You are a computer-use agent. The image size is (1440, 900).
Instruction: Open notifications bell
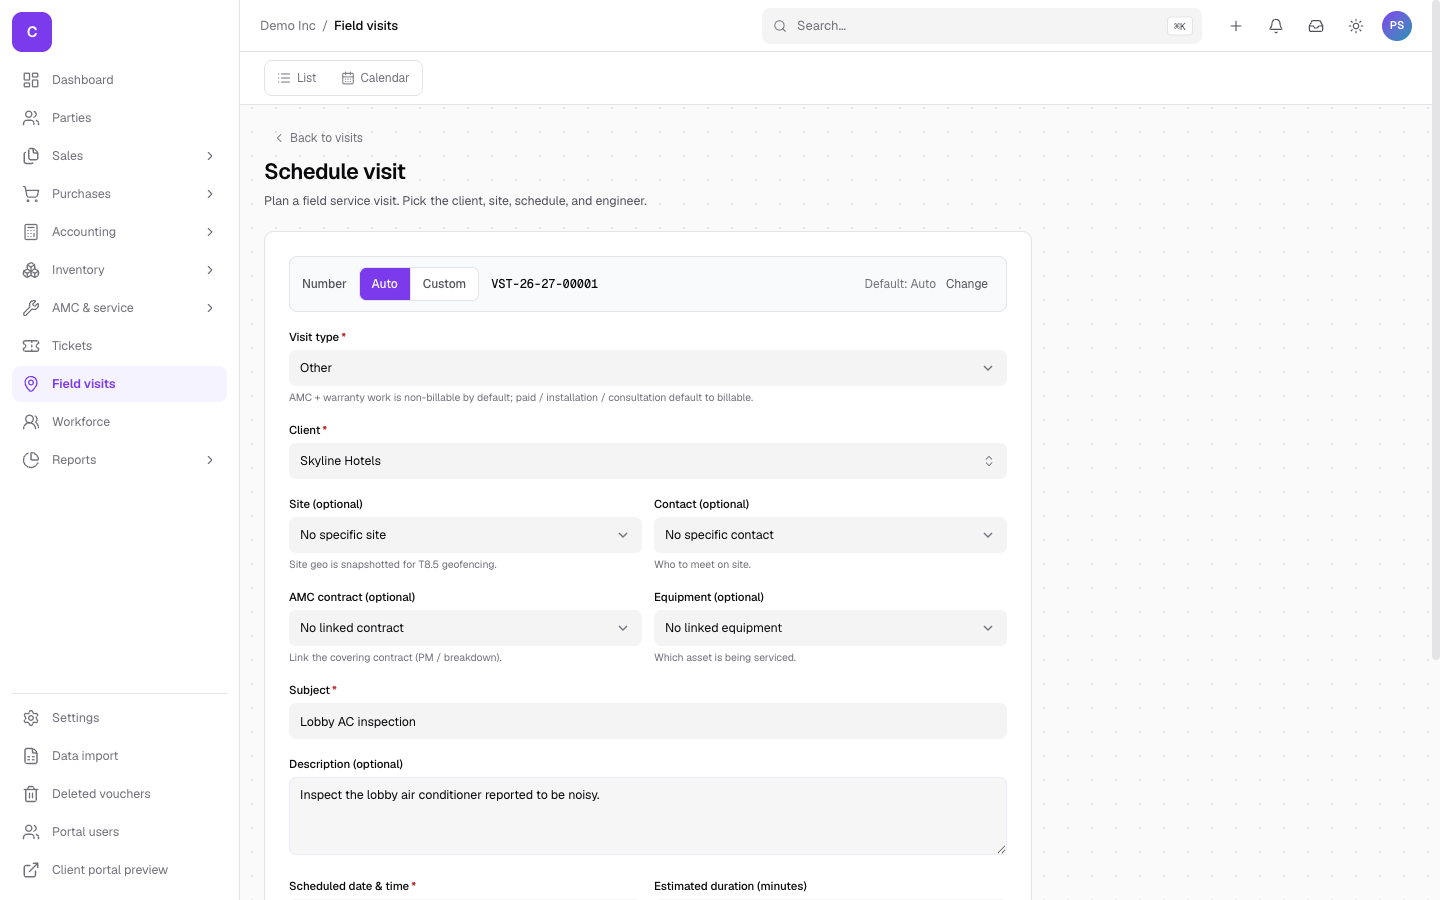click(1276, 26)
